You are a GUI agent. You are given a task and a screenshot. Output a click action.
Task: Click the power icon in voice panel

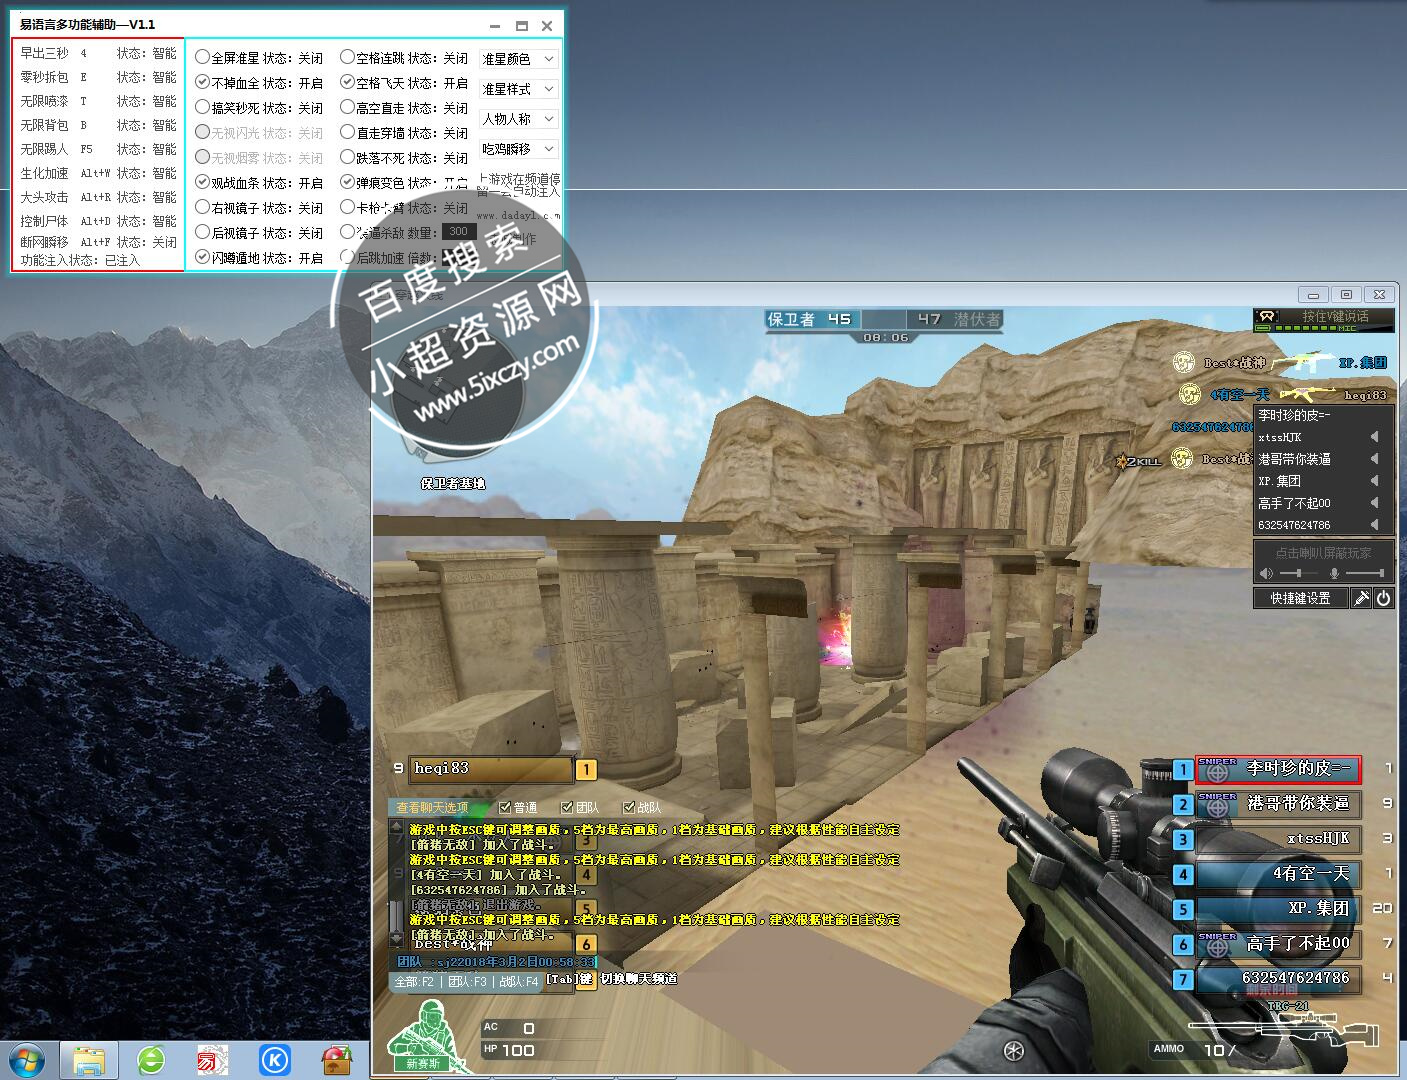pyautogui.click(x=1383, y=598)
